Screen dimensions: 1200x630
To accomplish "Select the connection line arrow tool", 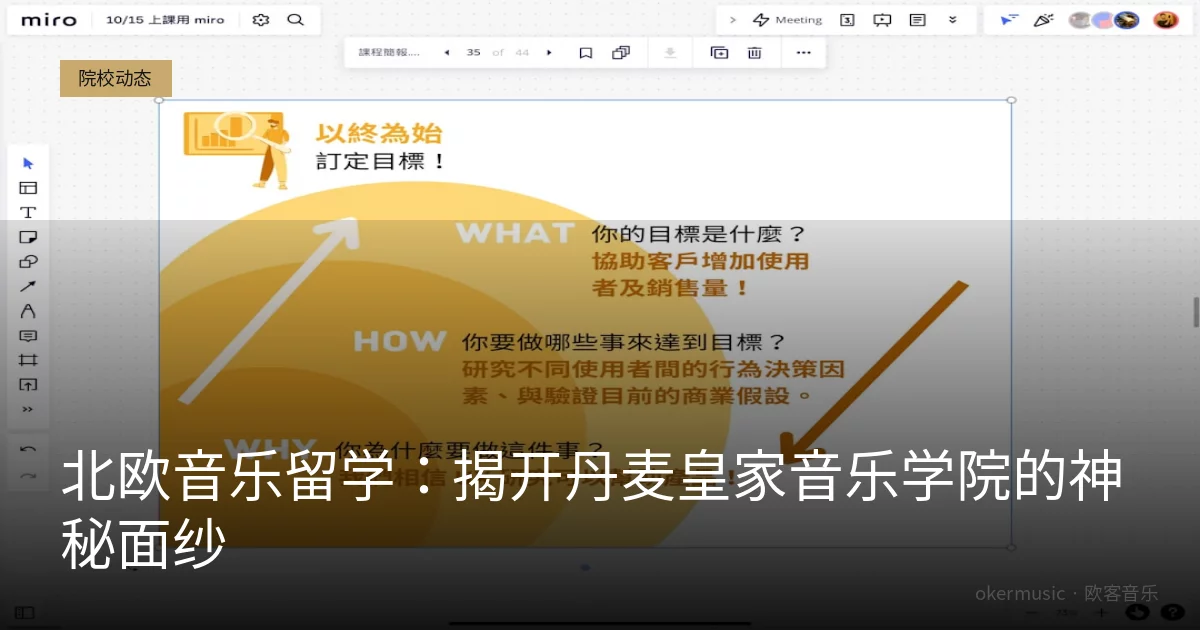I will pos(28,286).
